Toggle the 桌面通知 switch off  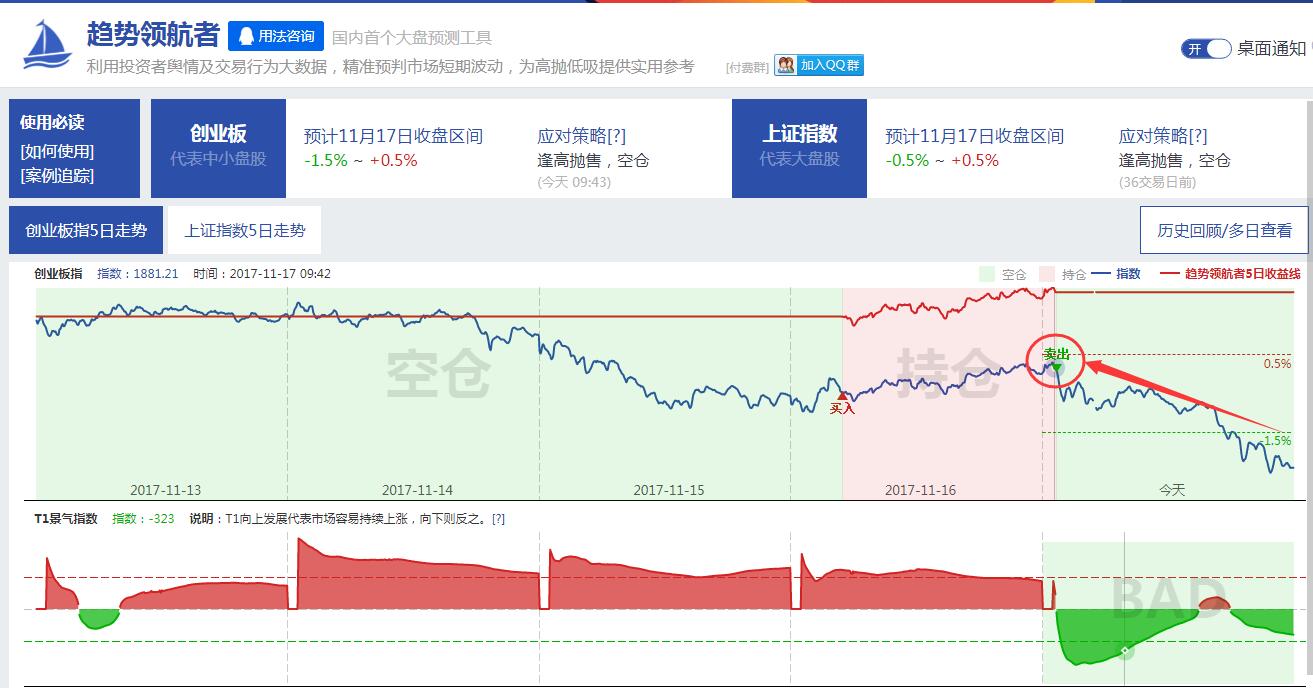(1205, 48)
